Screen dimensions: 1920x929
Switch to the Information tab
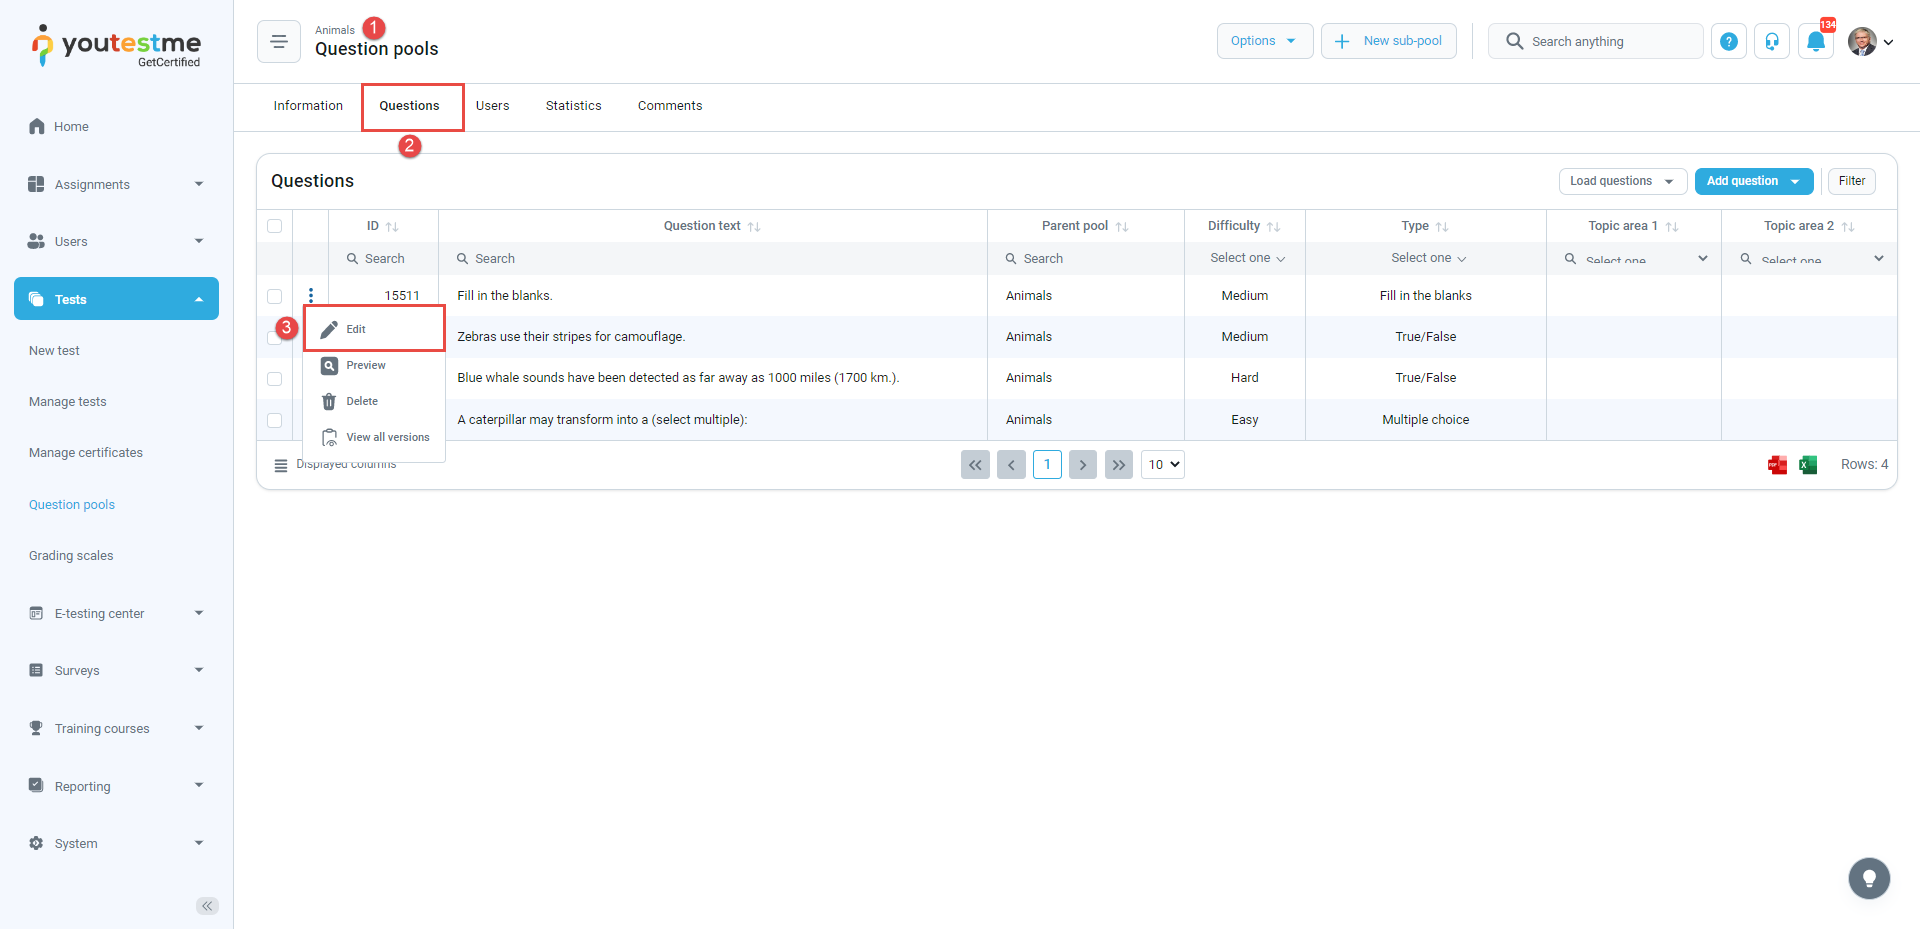308,106
